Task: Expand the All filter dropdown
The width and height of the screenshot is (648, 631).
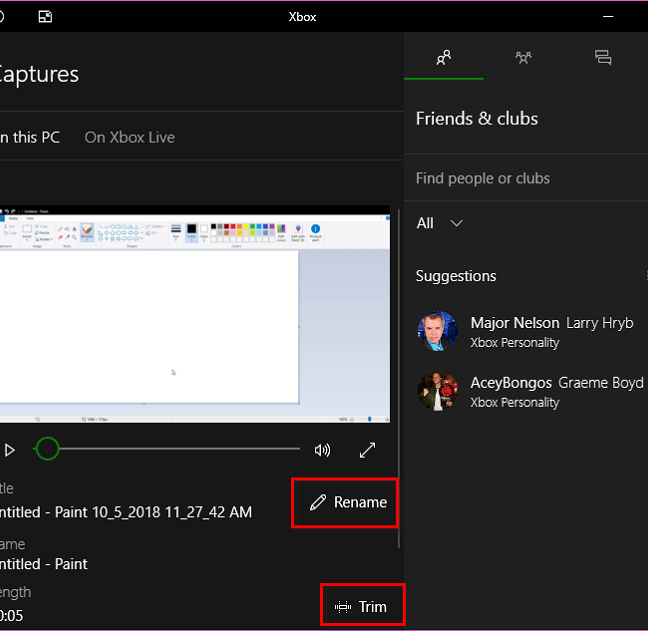Action: pyautogui.click(x=439, y=223)
